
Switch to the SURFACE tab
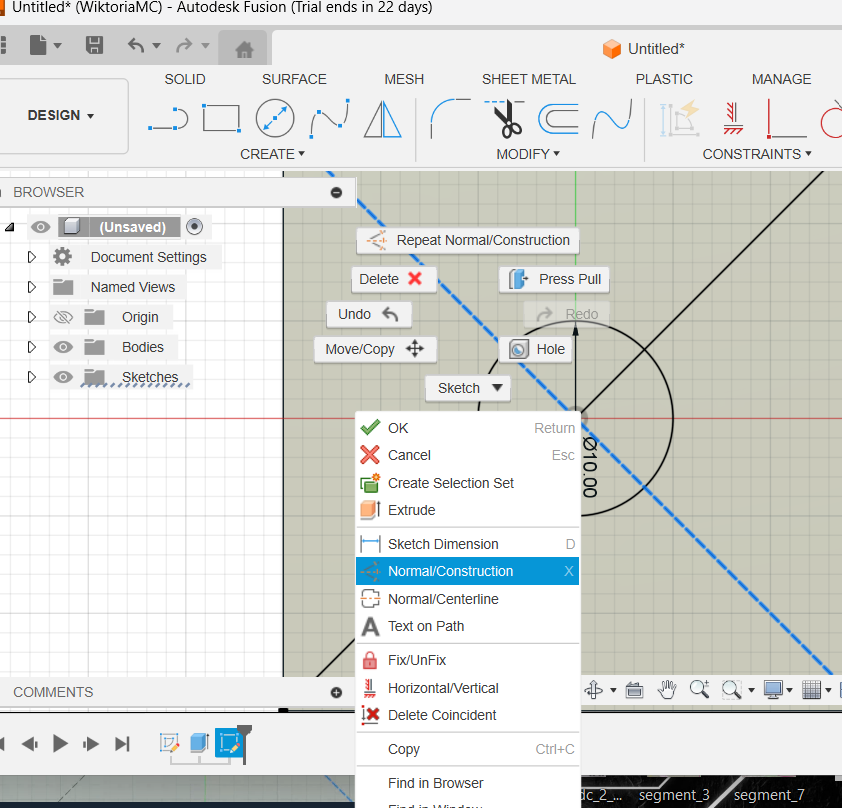pos(294,79)
